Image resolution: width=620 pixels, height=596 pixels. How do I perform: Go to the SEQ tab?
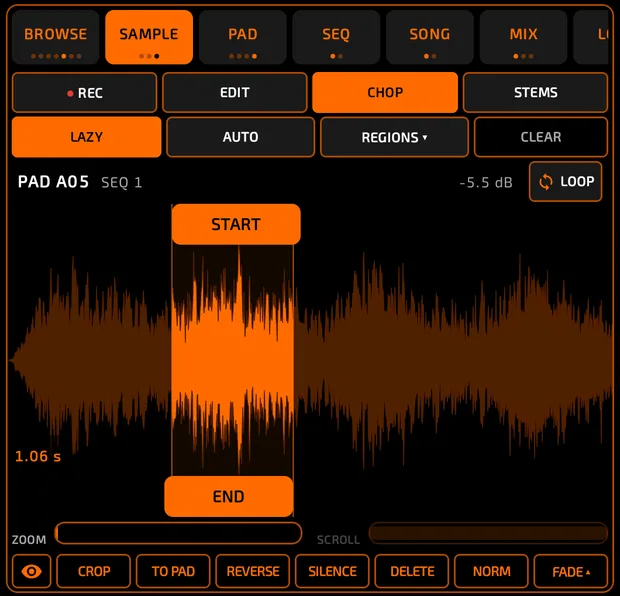[x=336, y=37]
